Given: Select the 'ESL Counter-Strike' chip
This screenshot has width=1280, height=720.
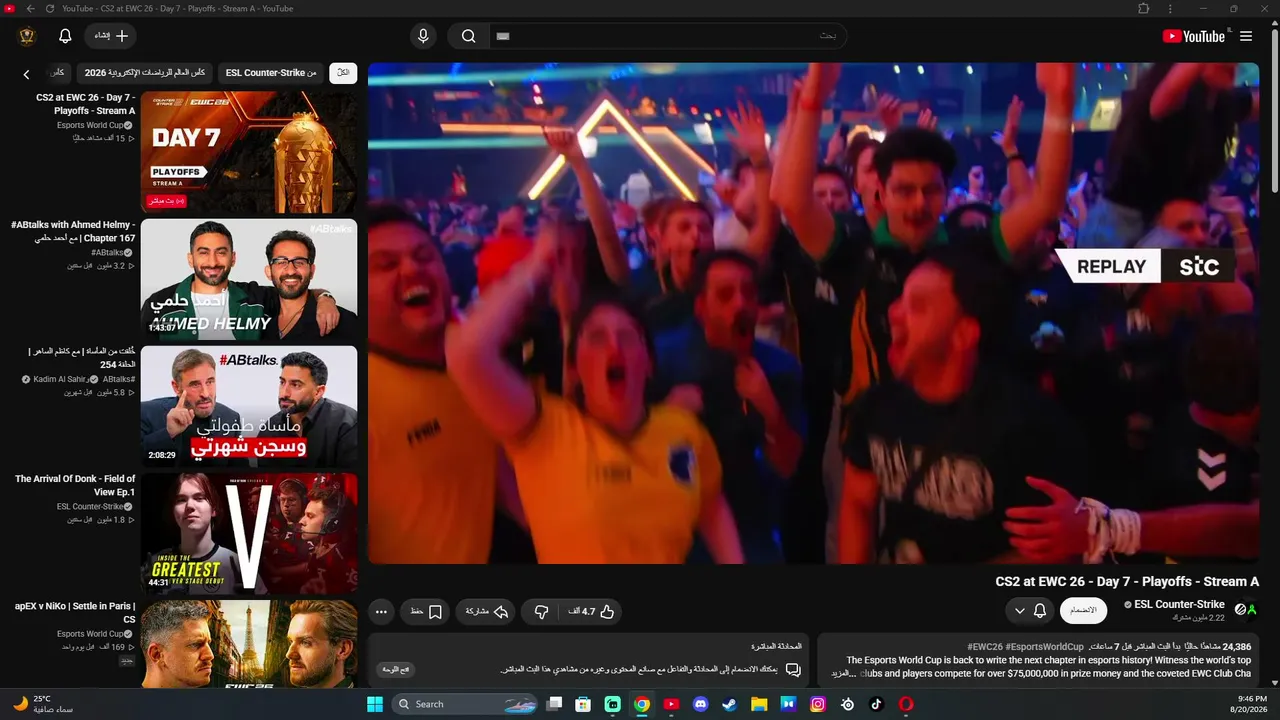Looking at the screenshot, I should pyautogui.click(x=271, y=73).
